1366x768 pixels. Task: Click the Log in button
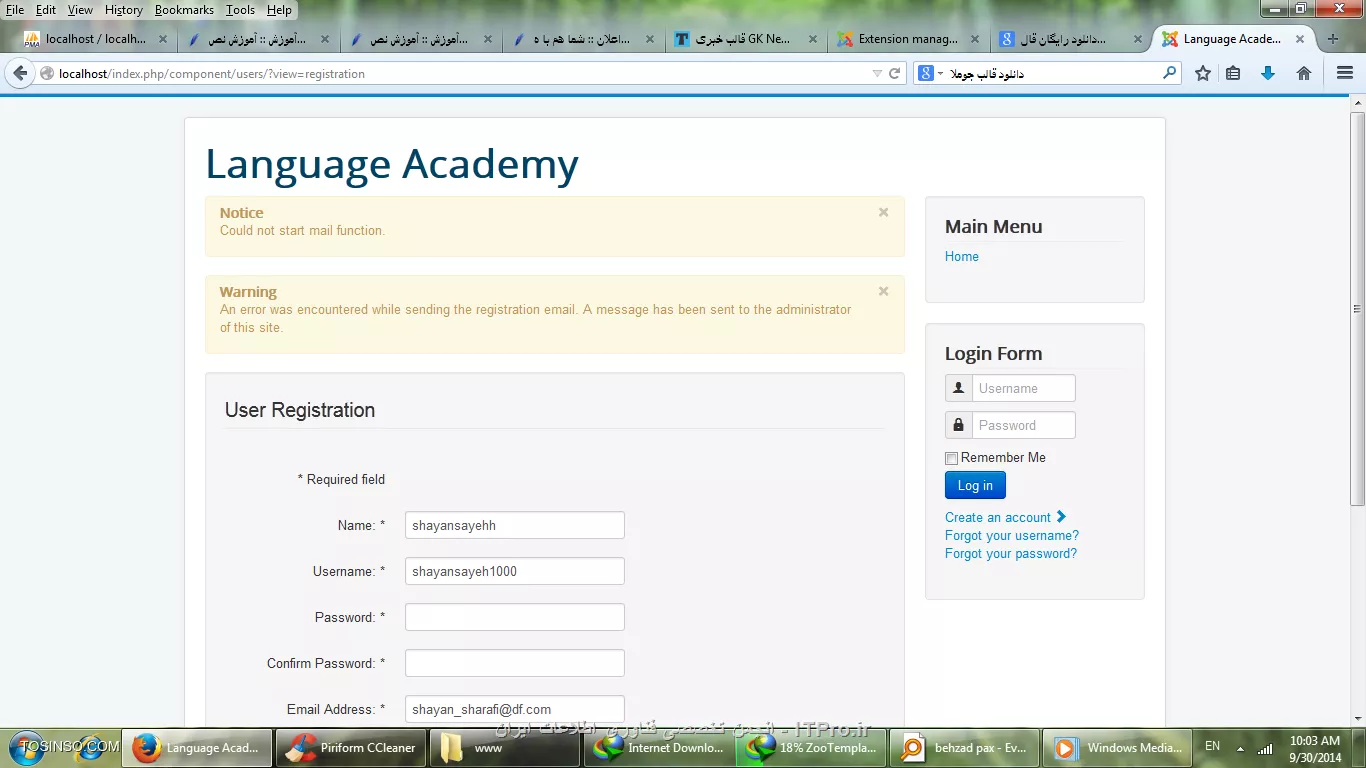coord(975,486)
